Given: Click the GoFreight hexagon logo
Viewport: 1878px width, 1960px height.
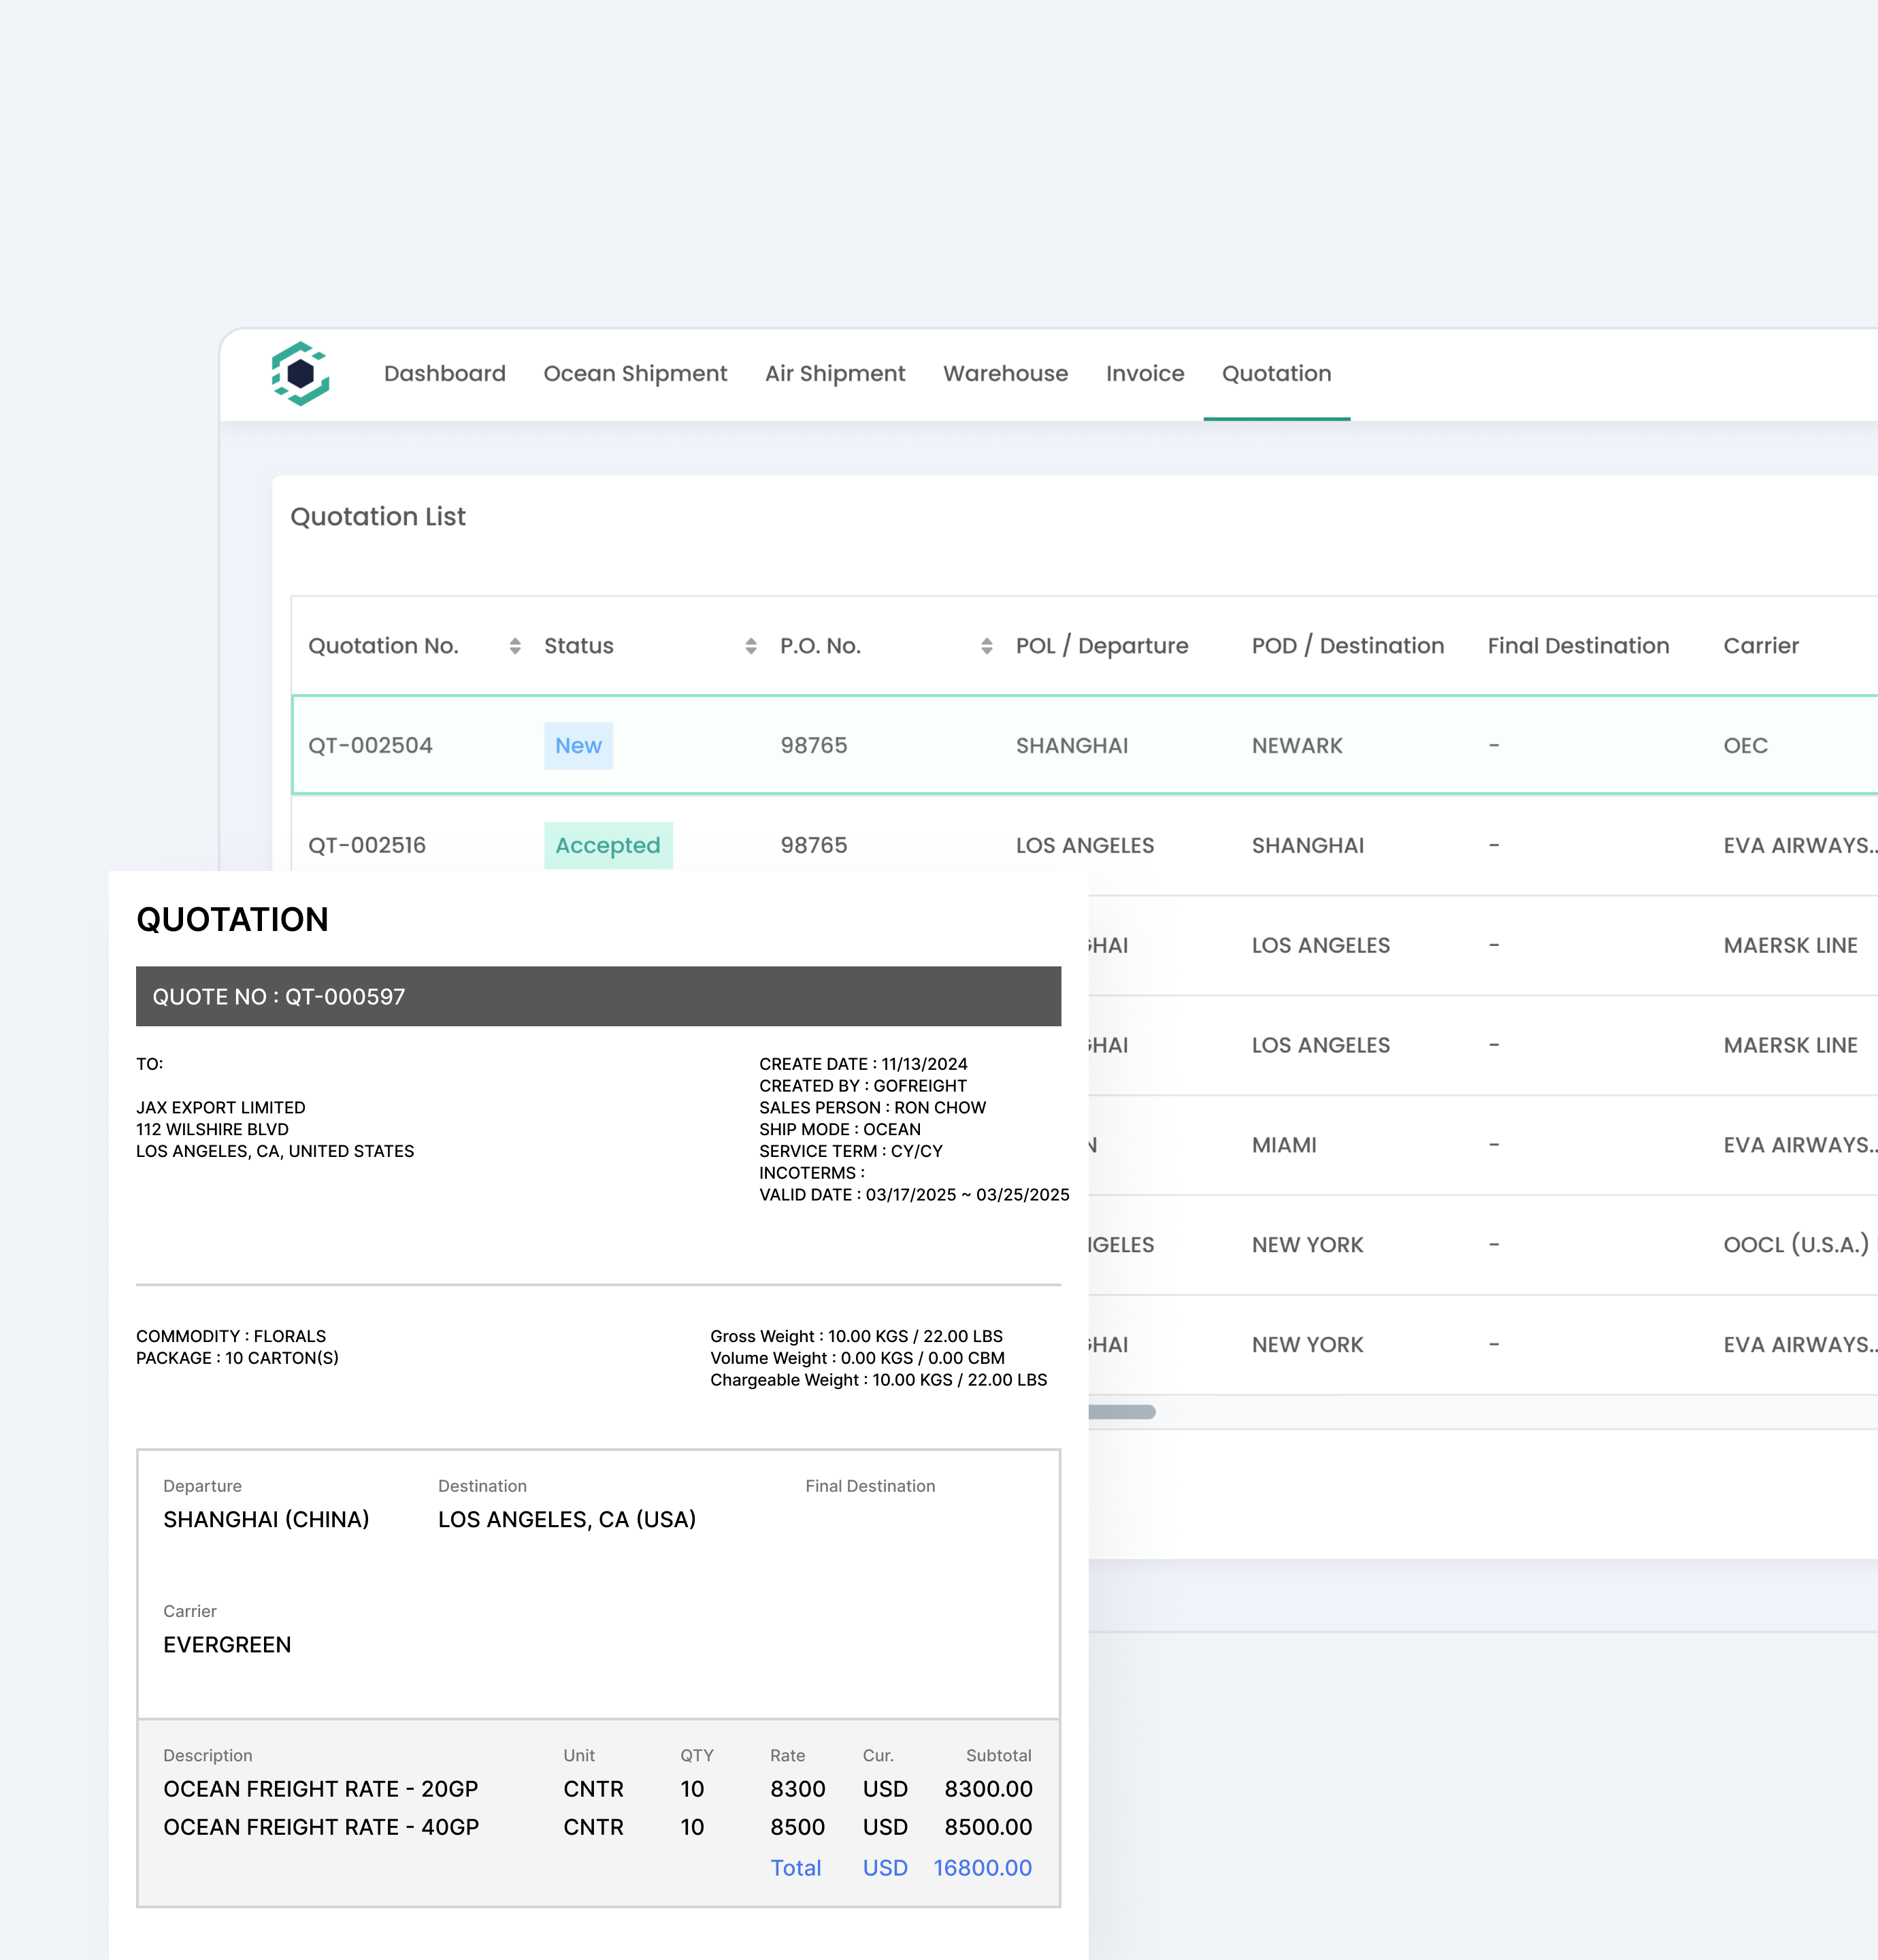Looking at the screenshot, I should pos(300,373).
